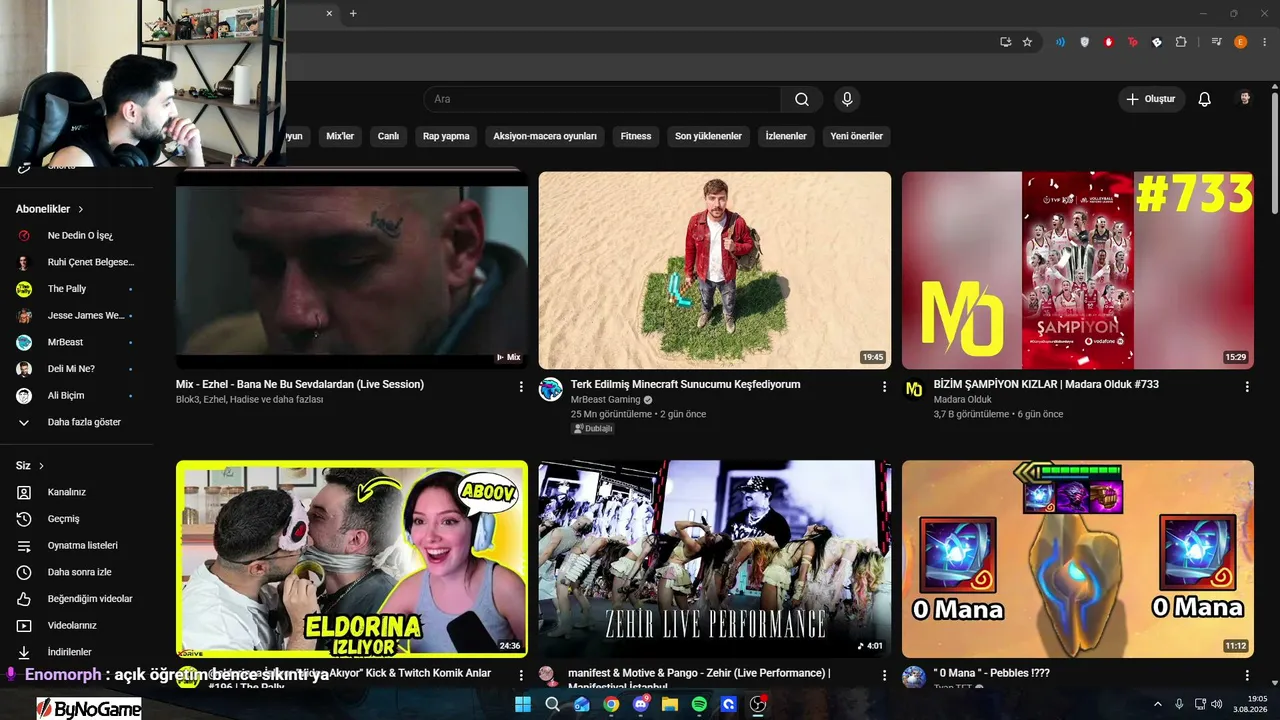Viewport: 1280px width, 720px height.
Task: Select the Aksiyon-macera oyunları filter chip
Action: (545, 136)
